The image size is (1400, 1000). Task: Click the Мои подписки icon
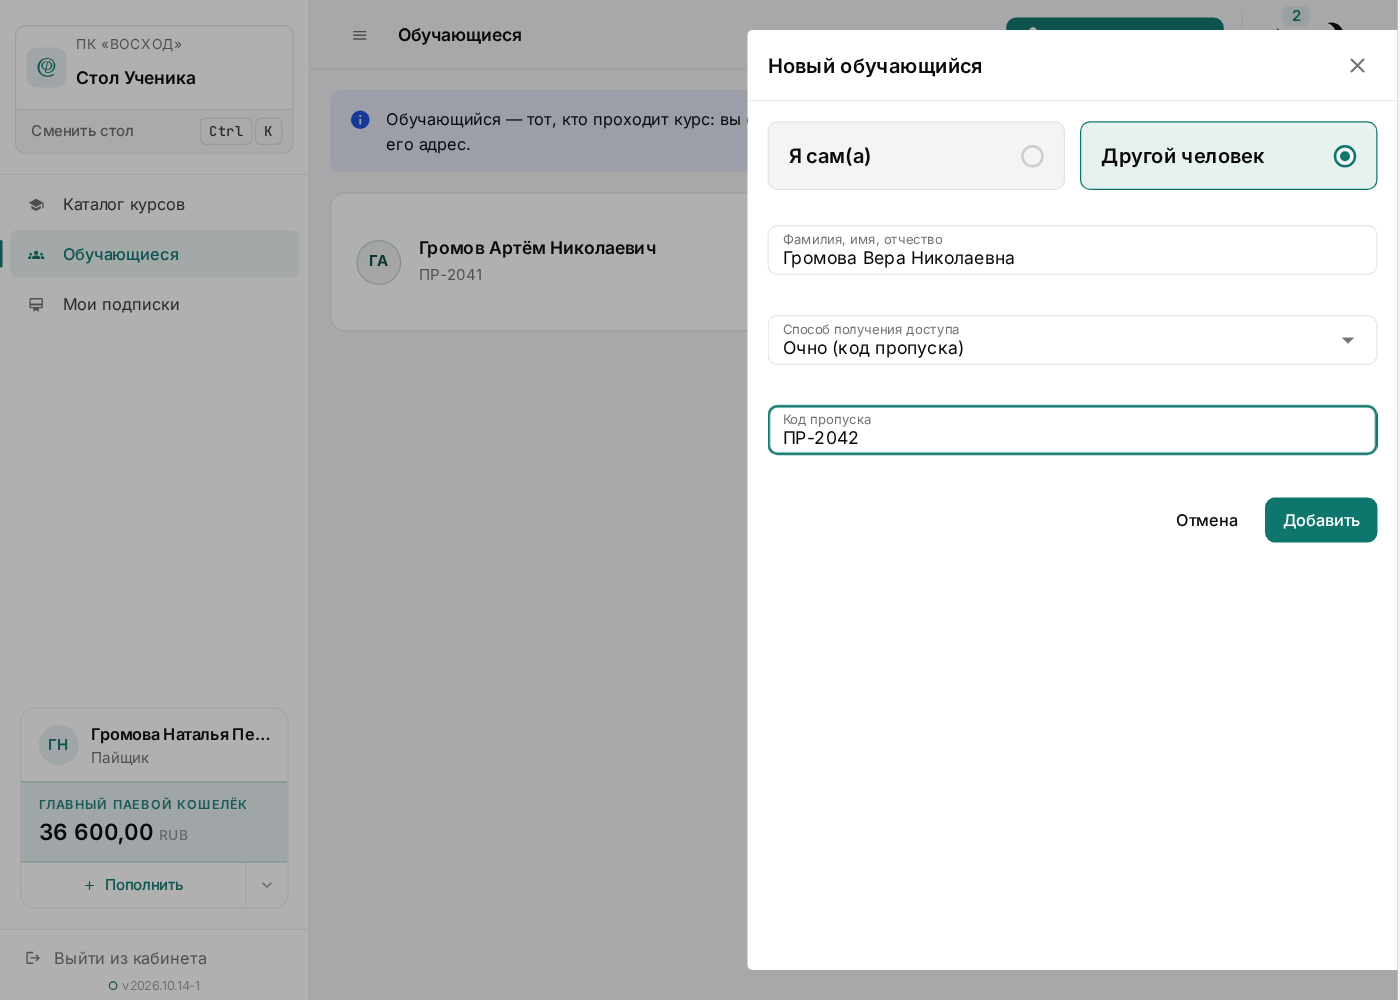point(36,304)
